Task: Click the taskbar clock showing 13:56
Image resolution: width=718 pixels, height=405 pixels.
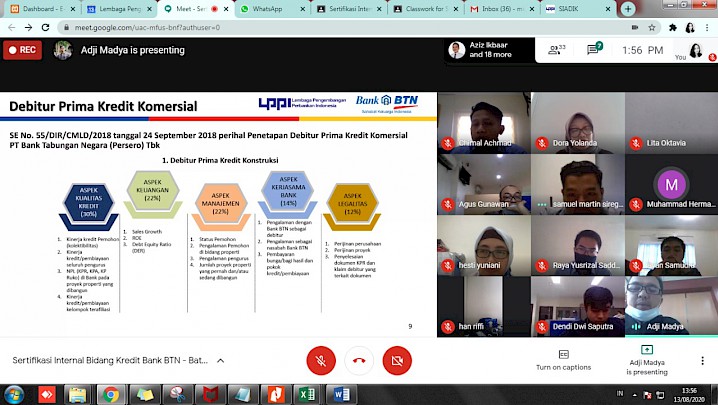Action: tap(689, 395)
